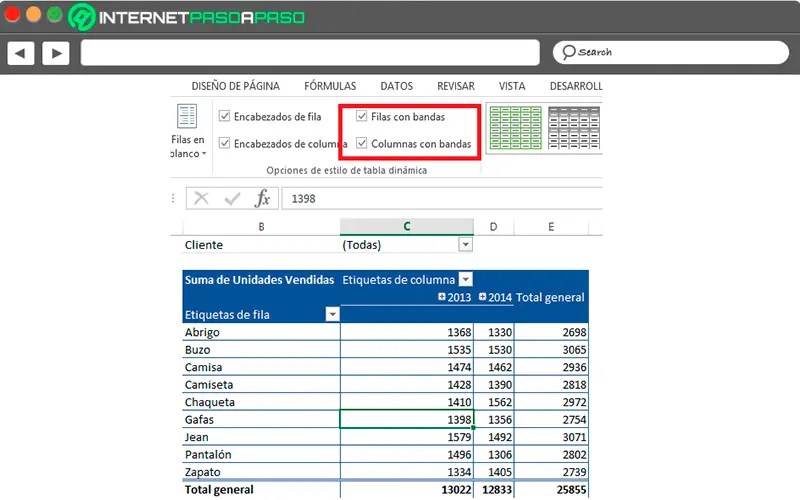Select the gray pivot table style thumbnail

pos(574,128)
